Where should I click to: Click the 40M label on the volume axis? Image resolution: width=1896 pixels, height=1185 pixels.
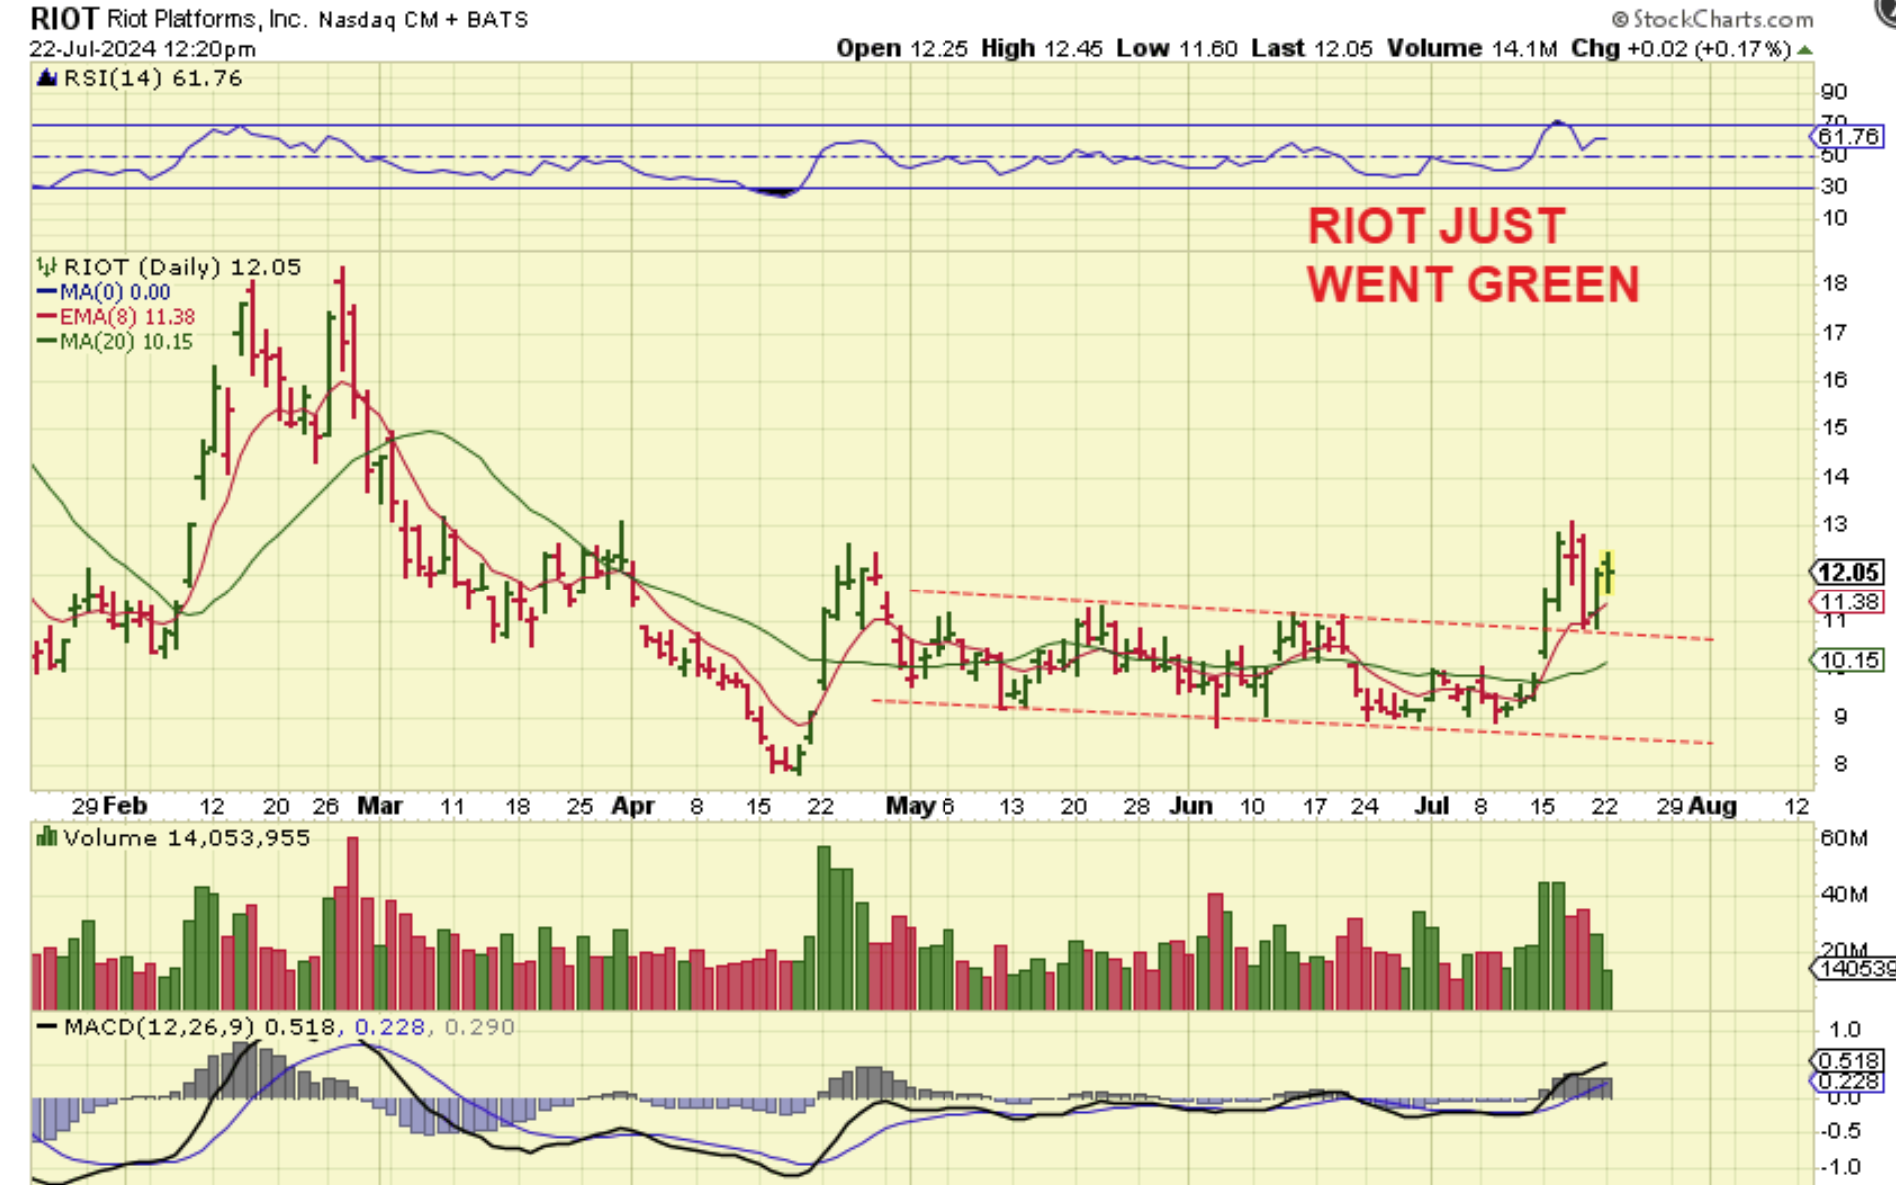(x=1844, y=894)
